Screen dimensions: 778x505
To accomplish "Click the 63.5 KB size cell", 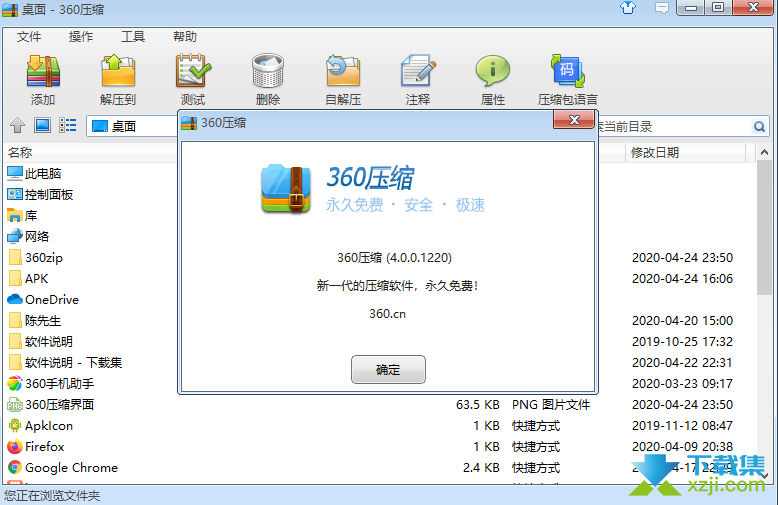I will [x=478, y=405].
